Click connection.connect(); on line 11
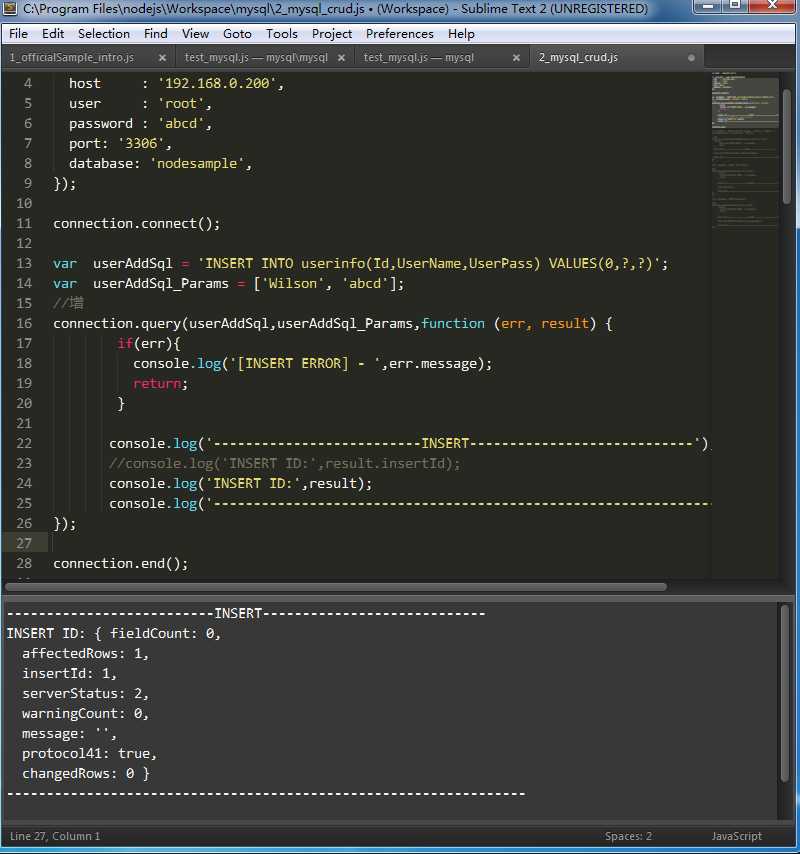Viewport: 800px width, 854px height. click(x=137, y=224)
